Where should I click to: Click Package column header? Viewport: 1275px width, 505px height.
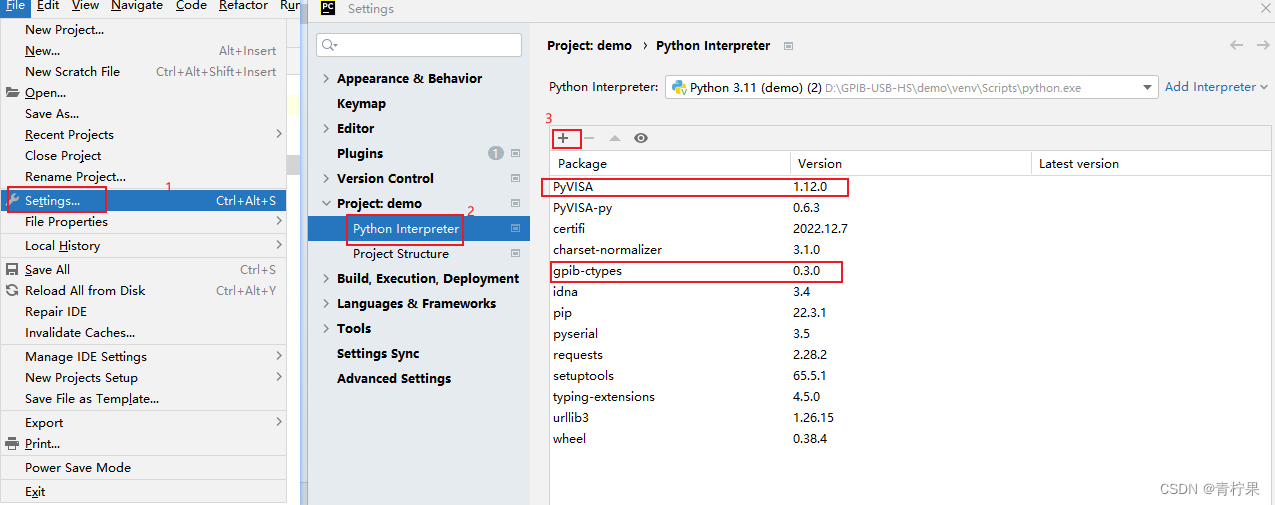(x=669, y=163)
